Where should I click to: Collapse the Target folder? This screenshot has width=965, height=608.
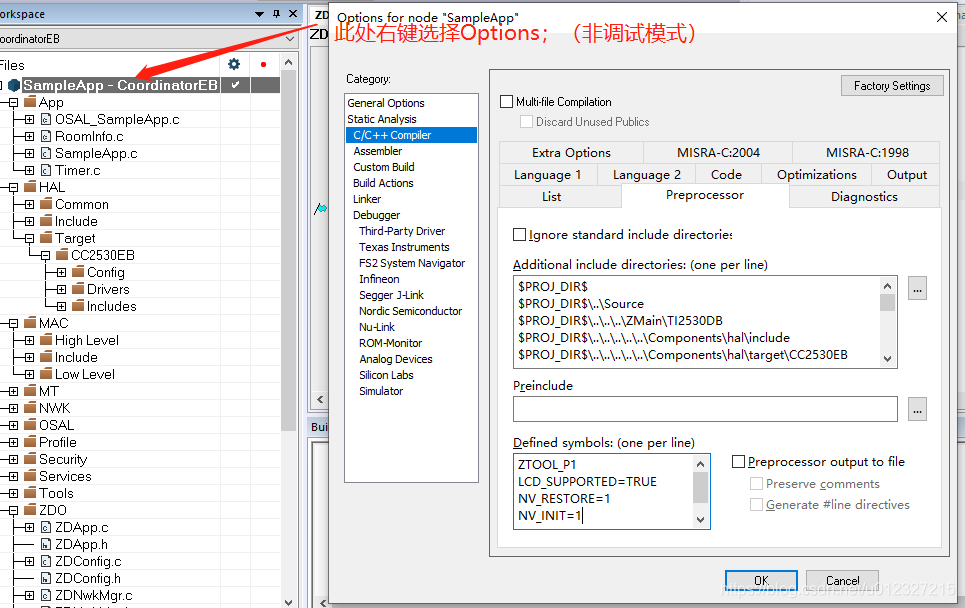pos(30,238)
